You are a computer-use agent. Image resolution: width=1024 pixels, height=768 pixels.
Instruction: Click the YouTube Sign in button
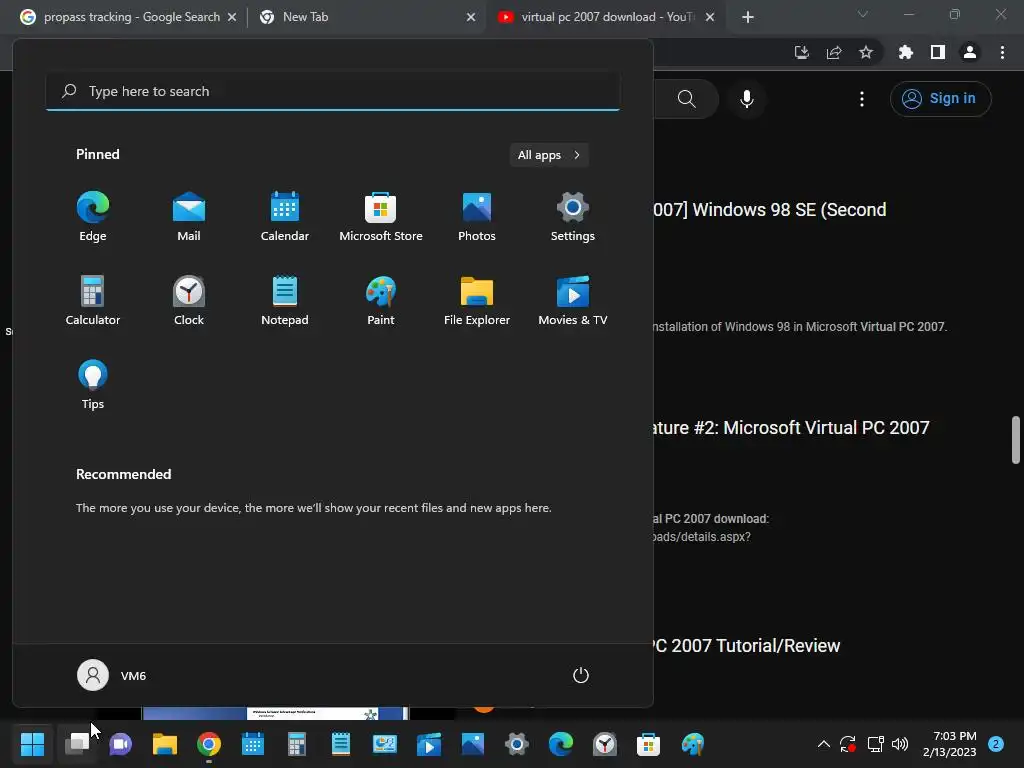pos(940,99)
